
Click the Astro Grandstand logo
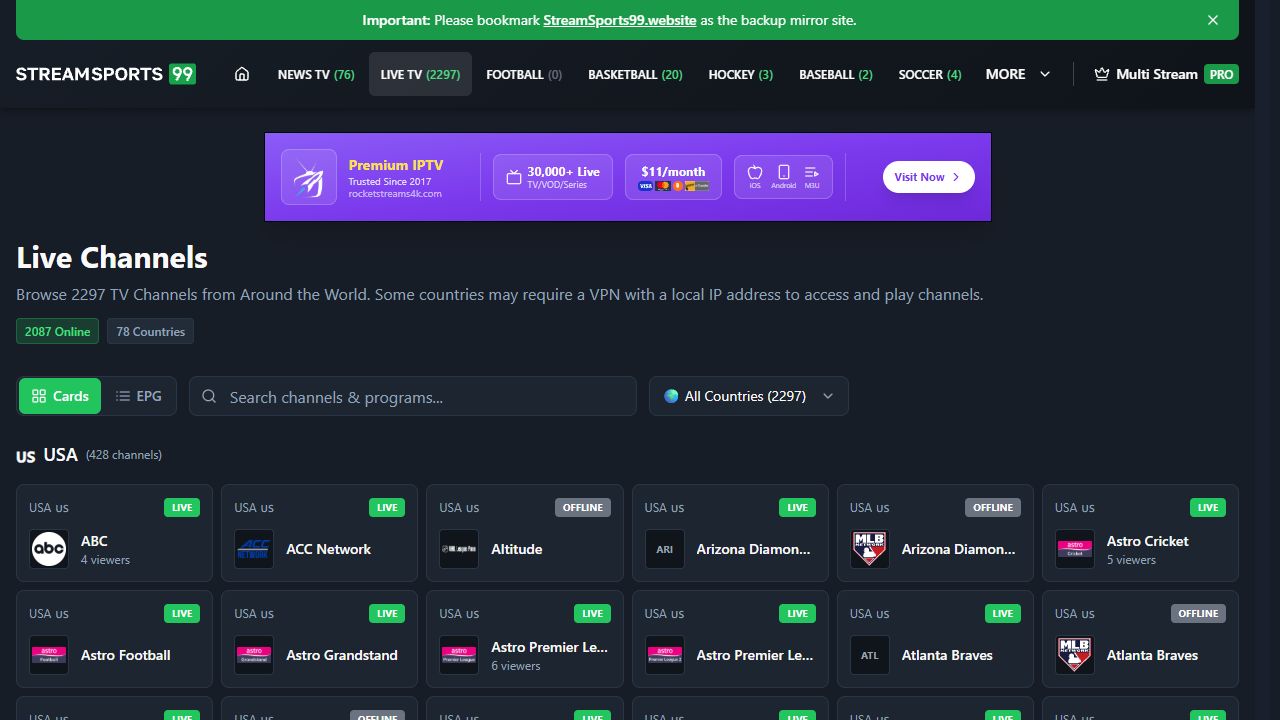click(x=254, y=655)
